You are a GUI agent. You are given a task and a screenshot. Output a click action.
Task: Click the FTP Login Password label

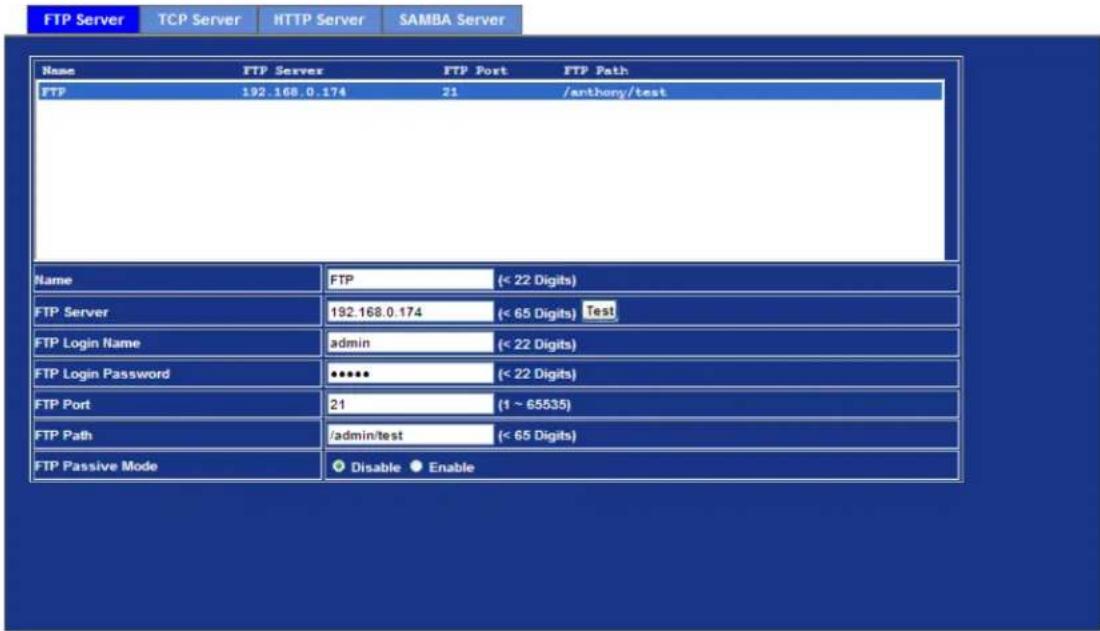pyautogui.click(x=102, y=373)
